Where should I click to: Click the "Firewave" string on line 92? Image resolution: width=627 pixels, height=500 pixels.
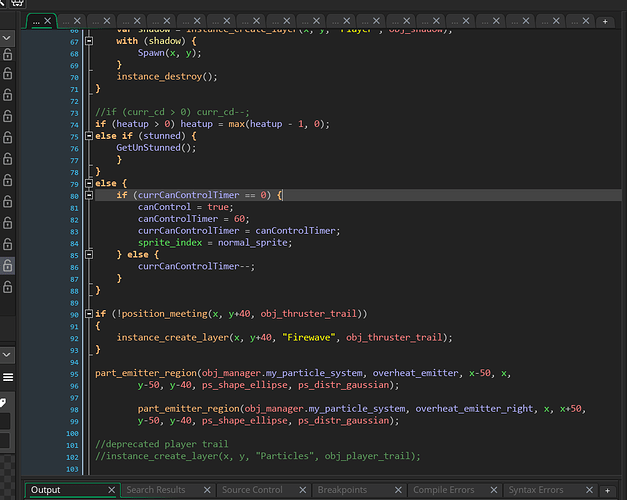pos(309,337)
